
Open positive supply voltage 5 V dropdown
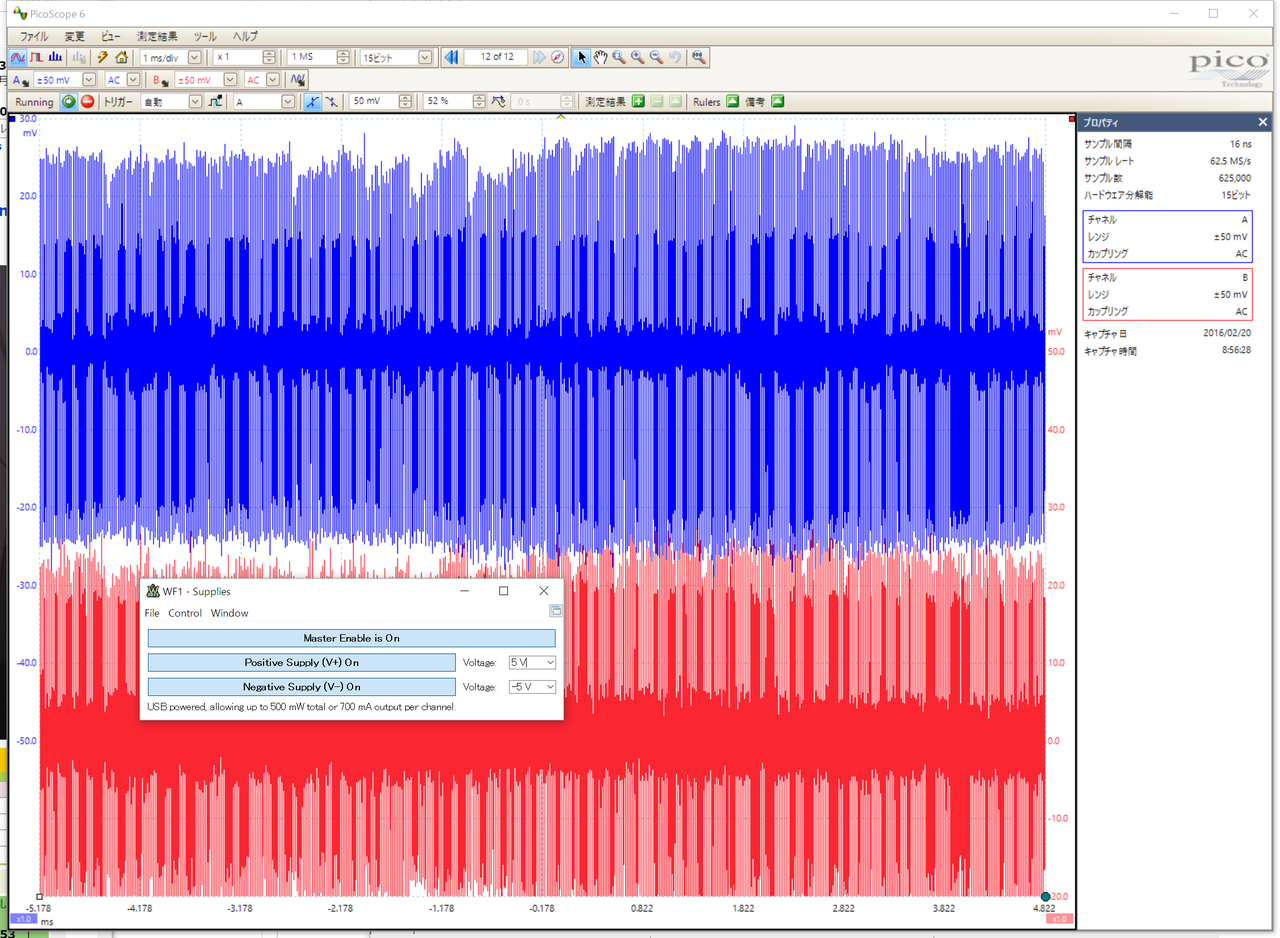(548, 662)
